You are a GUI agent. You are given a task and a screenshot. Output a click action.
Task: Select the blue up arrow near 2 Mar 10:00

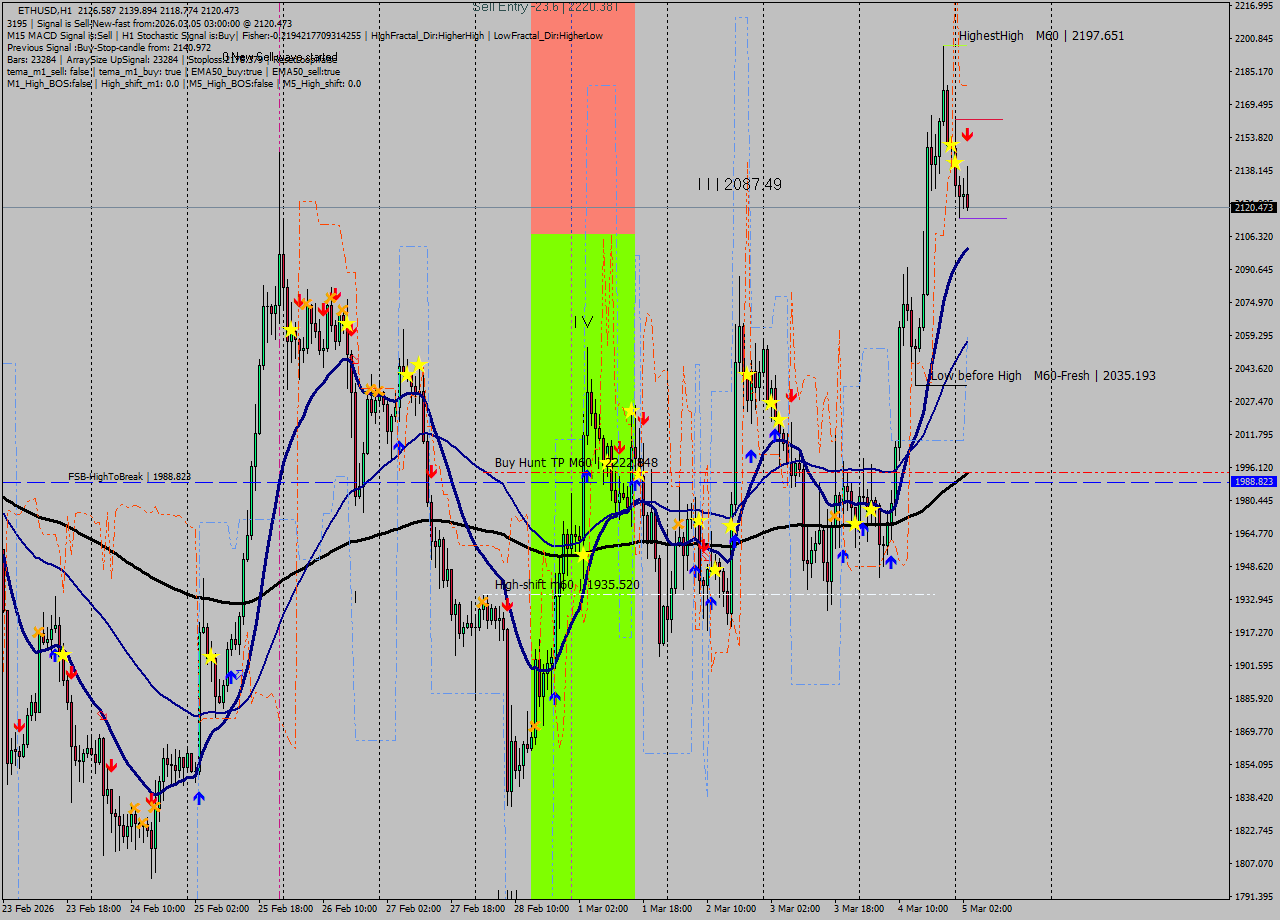(734, 543)
